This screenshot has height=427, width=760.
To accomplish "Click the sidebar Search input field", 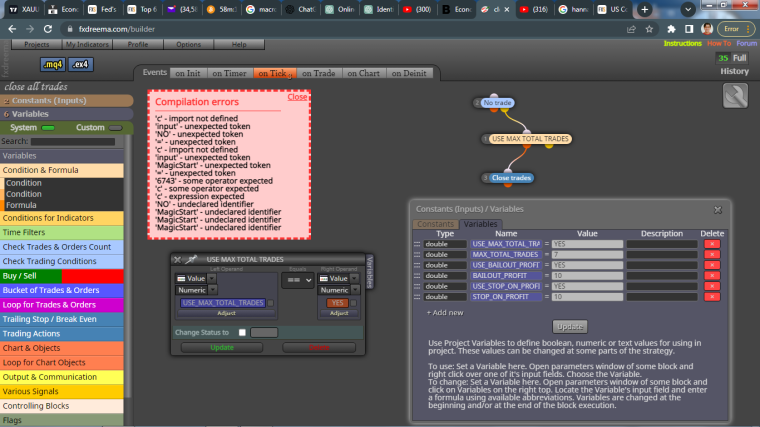I will point(73,142).
